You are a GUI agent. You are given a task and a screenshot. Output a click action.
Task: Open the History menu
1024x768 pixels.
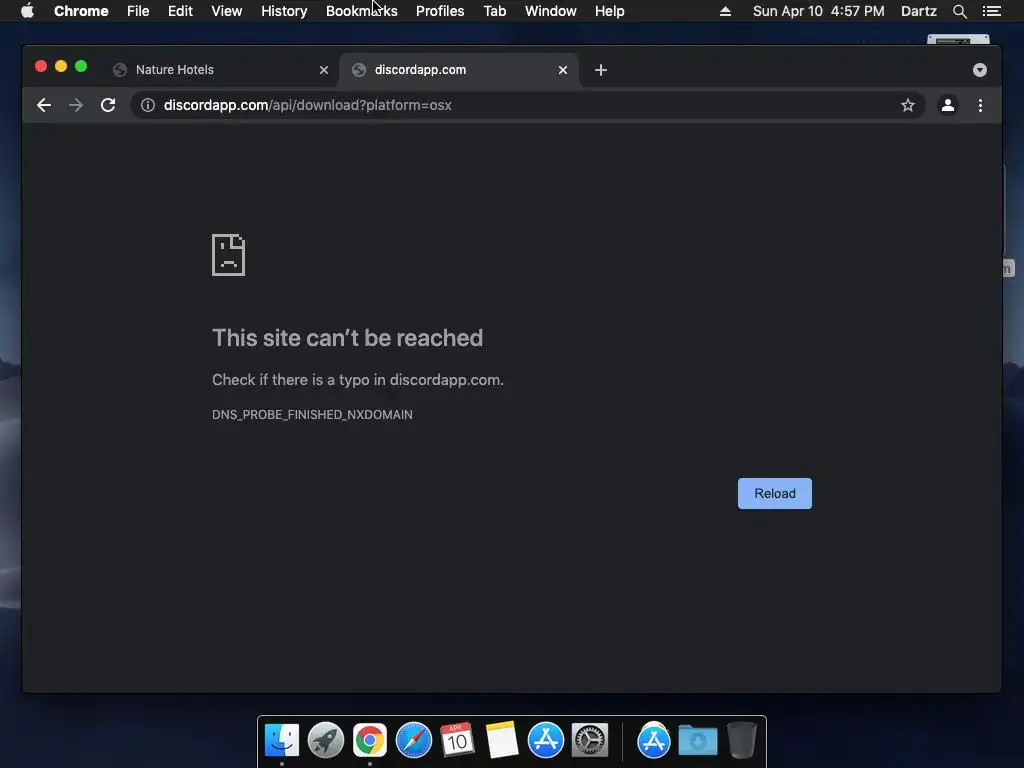point(284,11)
